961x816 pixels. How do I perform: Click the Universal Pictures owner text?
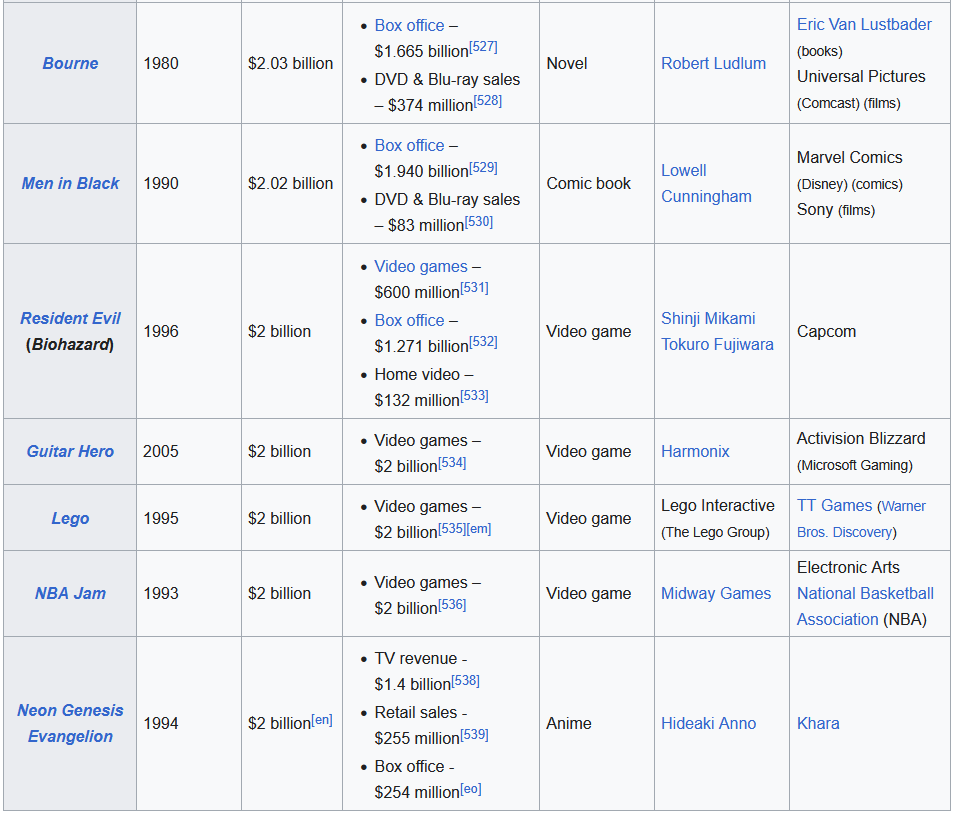861,77
